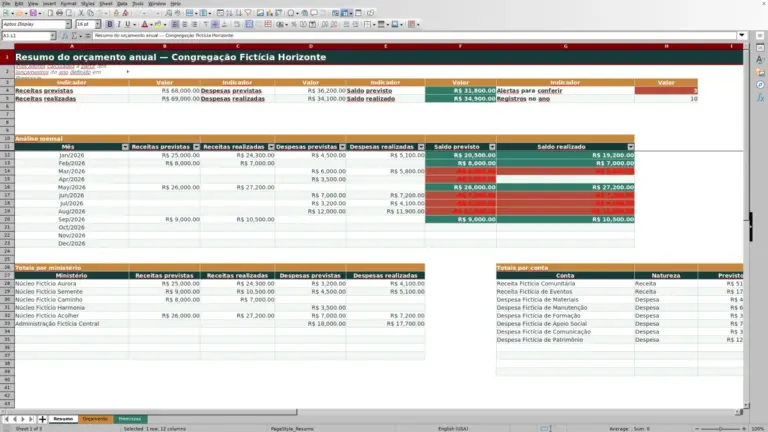Toggle Center Horizontally alignment
Viewport: 768px width, 432px height.
pyautogui.click(x=185, y=24)
